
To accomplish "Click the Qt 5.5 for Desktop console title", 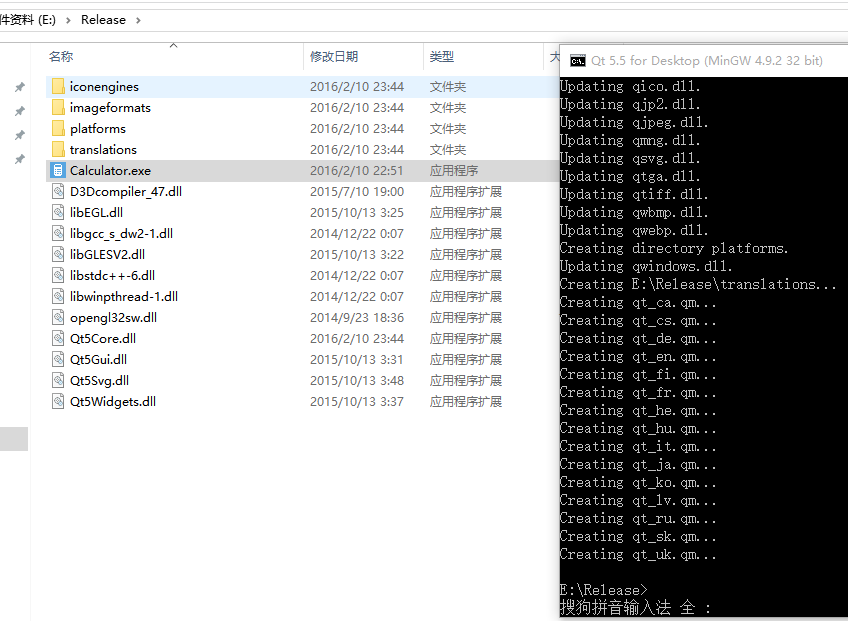I will point(707,61).
